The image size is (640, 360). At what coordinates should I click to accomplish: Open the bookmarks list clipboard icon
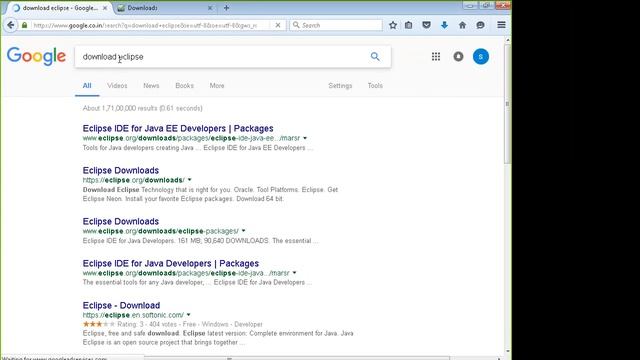[x=409, y=25]
